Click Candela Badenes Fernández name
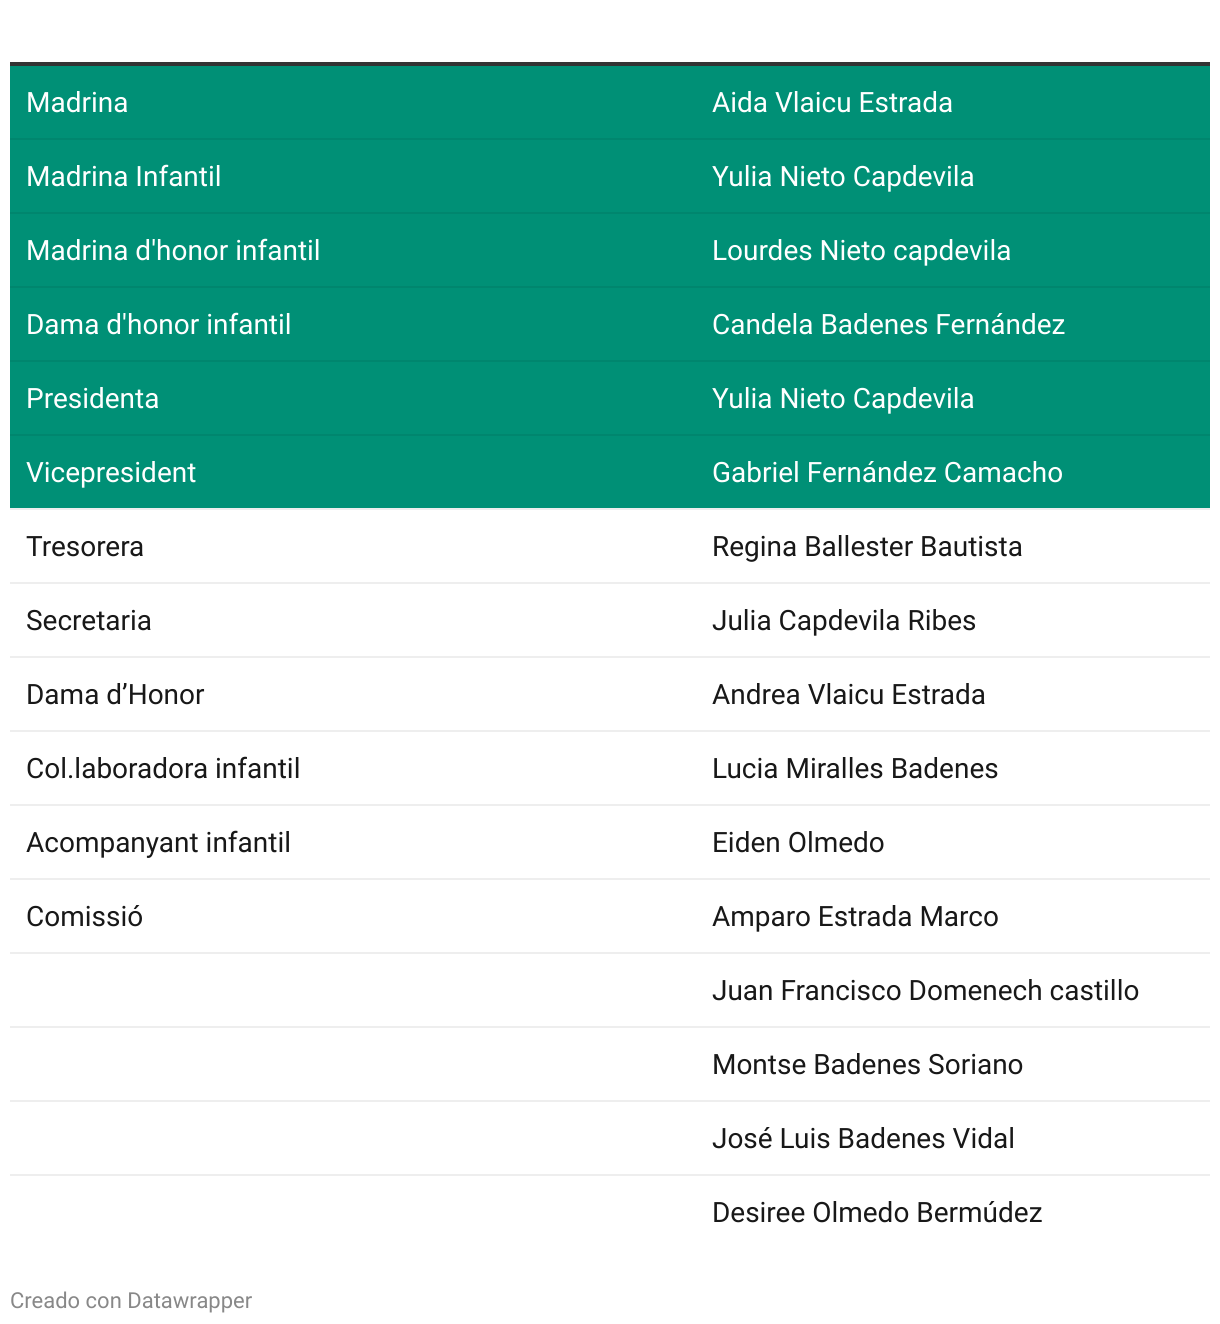 click(x=887, y=325)
